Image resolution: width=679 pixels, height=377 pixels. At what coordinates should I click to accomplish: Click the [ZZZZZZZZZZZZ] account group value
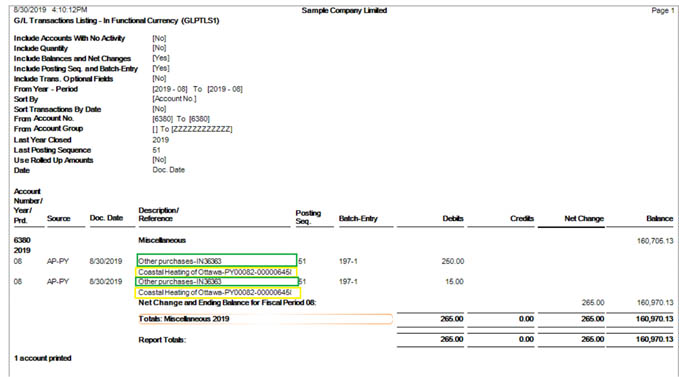(x=202, y=129)
